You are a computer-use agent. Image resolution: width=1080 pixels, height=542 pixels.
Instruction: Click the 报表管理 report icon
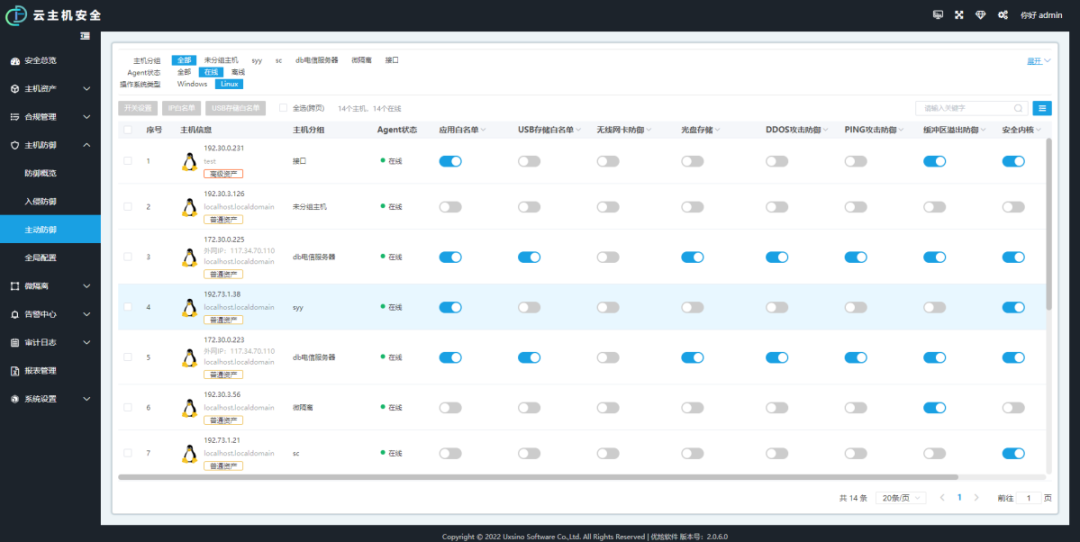(x=15, y=371)
